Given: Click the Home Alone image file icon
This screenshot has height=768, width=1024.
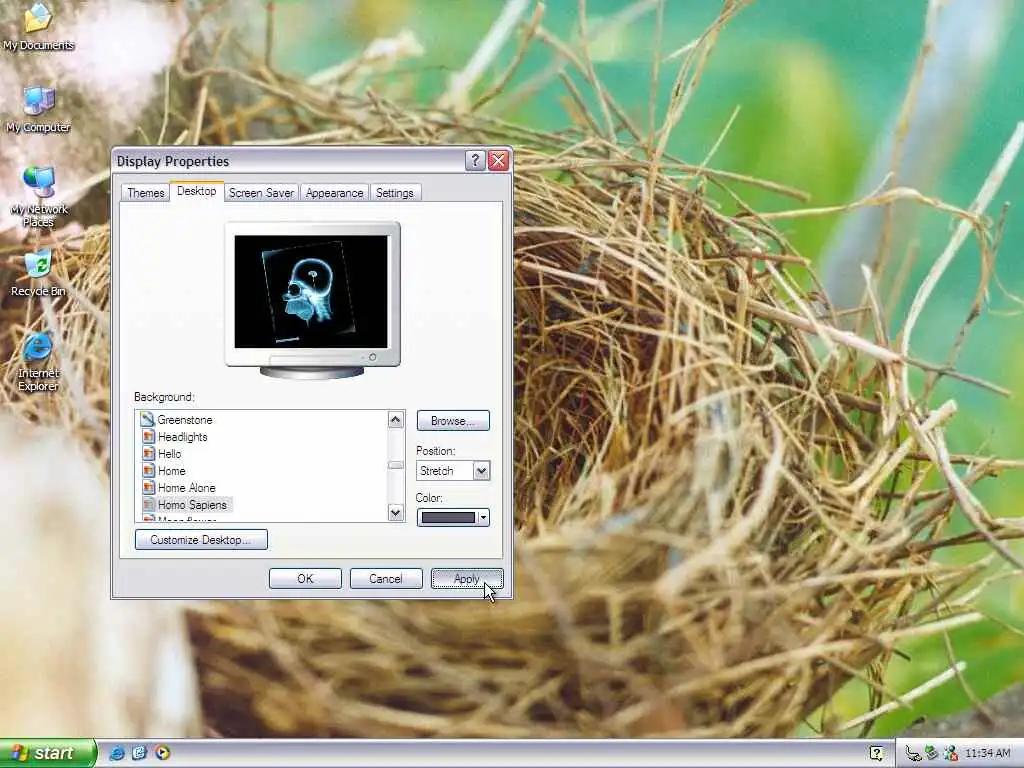Looking at the screenshot, I should tap(148, 487).
